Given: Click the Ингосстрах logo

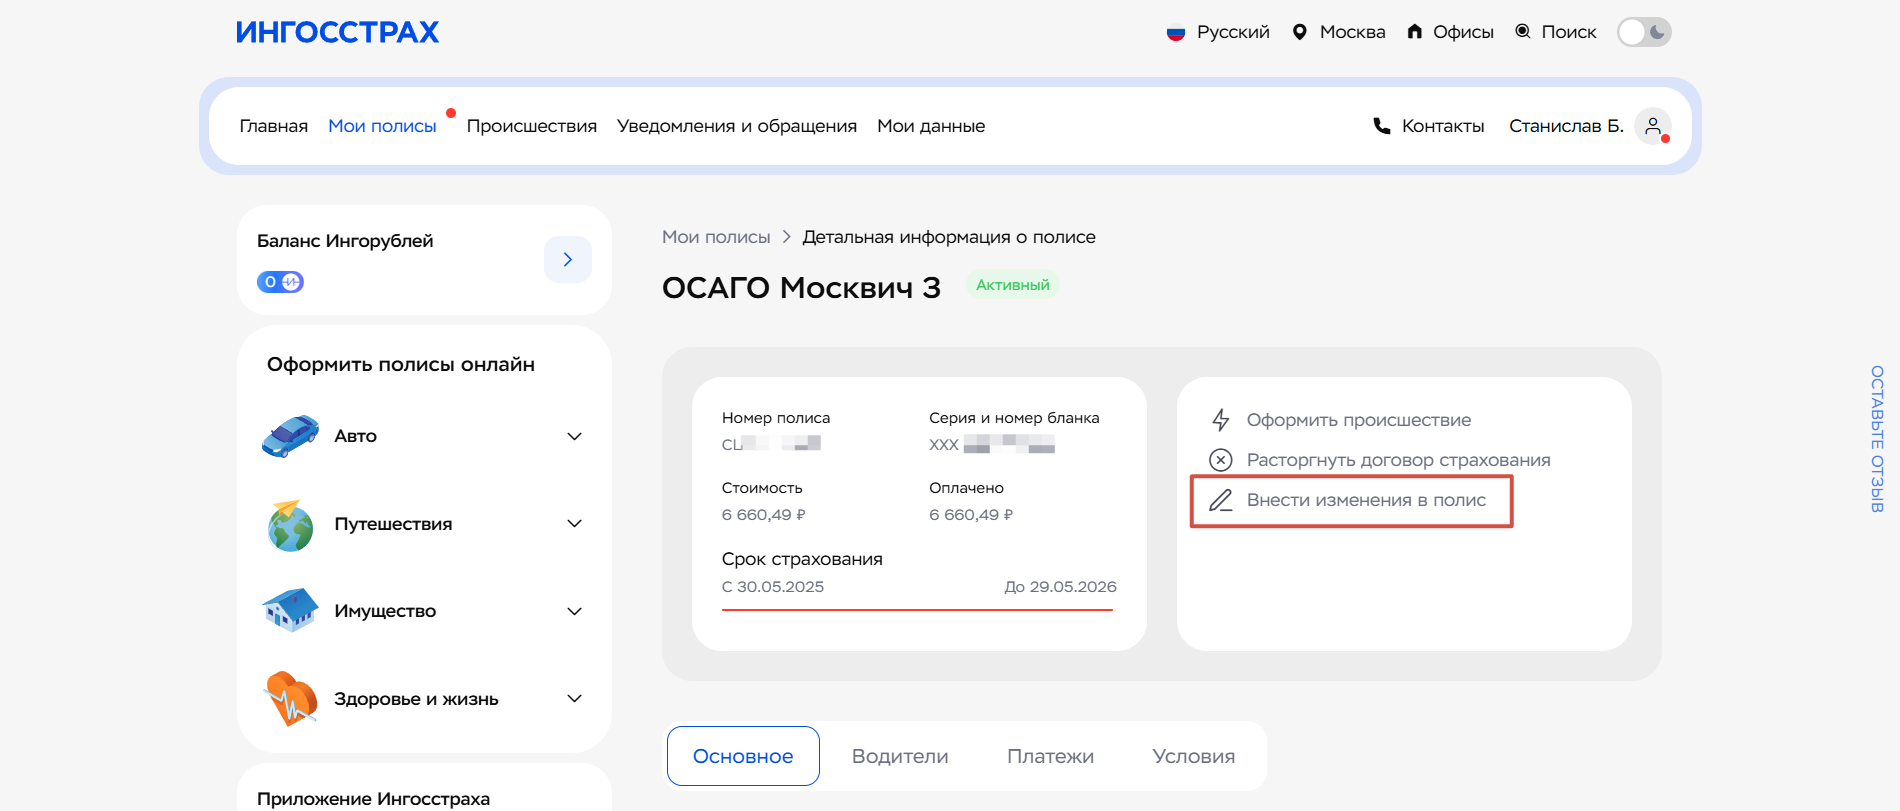Looking at the screenshot, I should point(338,32).
